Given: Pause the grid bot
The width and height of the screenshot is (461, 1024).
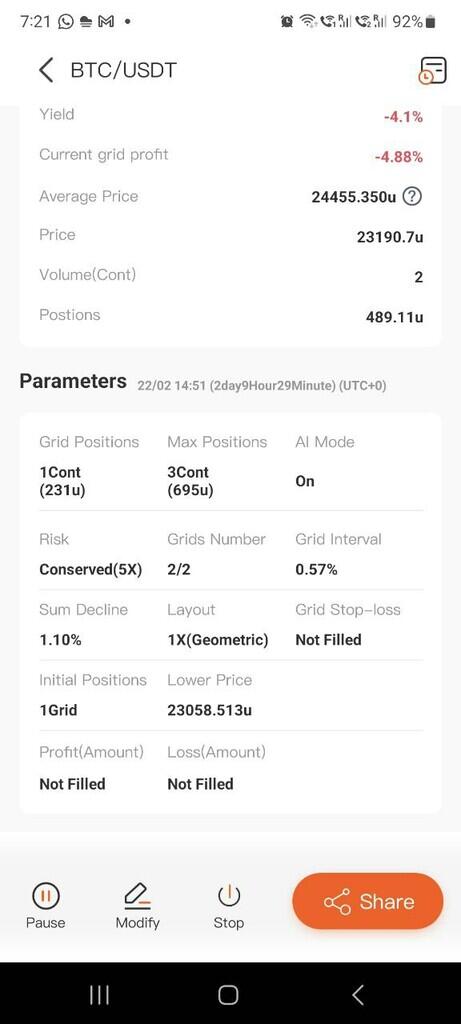Looking at the screenshot, I should click(46, 906).
